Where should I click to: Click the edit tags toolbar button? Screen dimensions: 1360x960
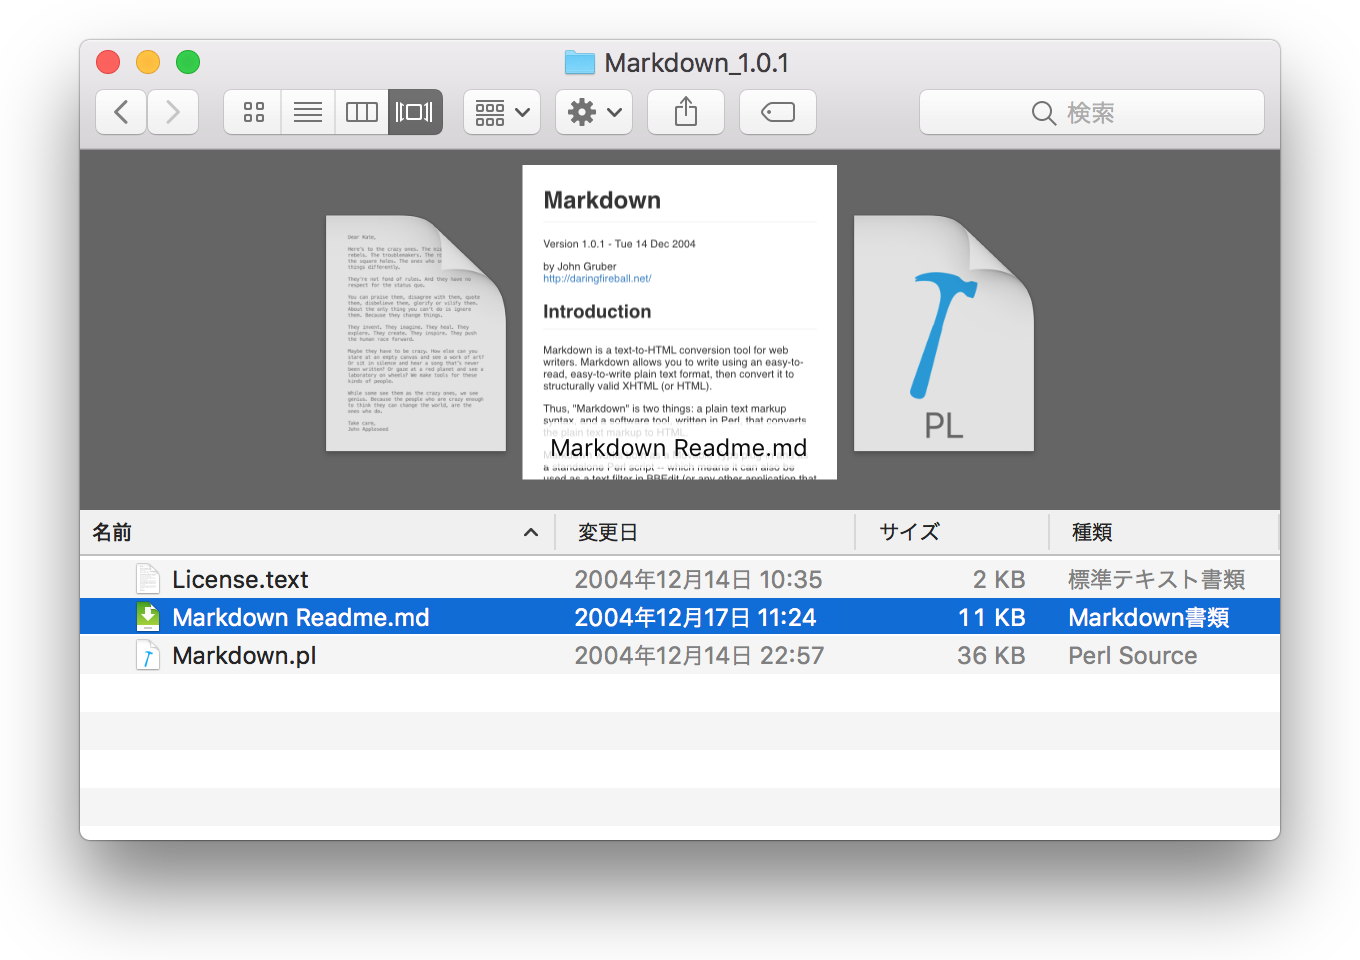[778, 112]
